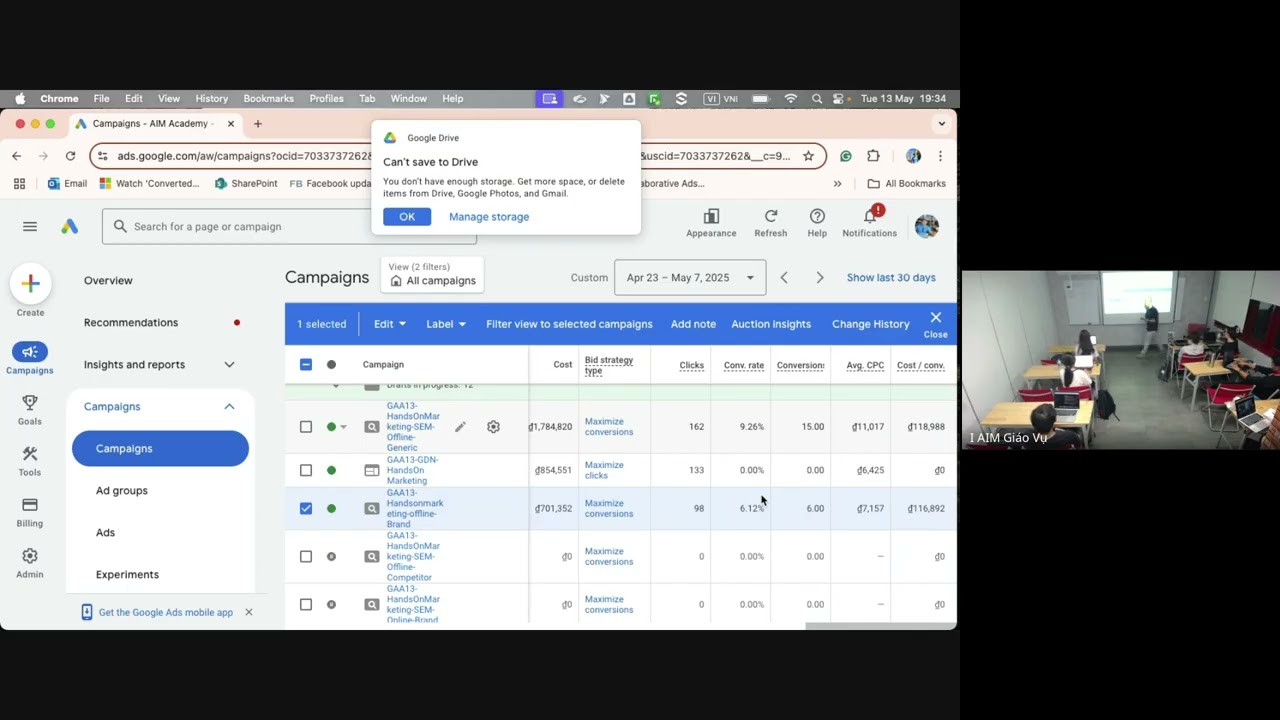
Task: Edit GAA13 SEM Offline Generic campaign pencil
Action: coord(460,427)
